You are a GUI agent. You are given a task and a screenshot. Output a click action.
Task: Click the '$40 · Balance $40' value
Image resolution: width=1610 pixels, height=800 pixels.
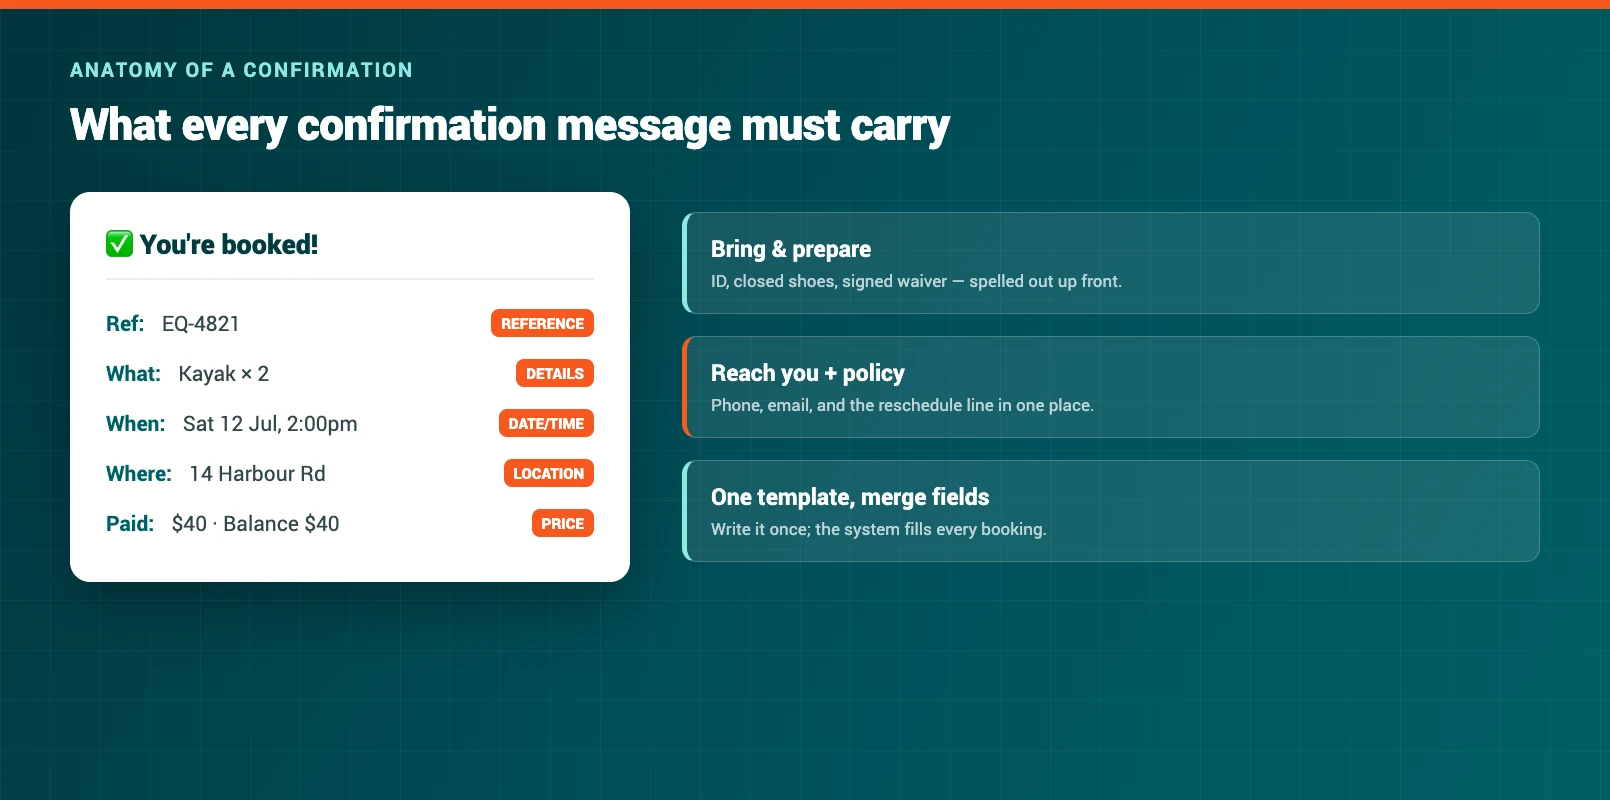pyautogui.click(x=256, y=524)
